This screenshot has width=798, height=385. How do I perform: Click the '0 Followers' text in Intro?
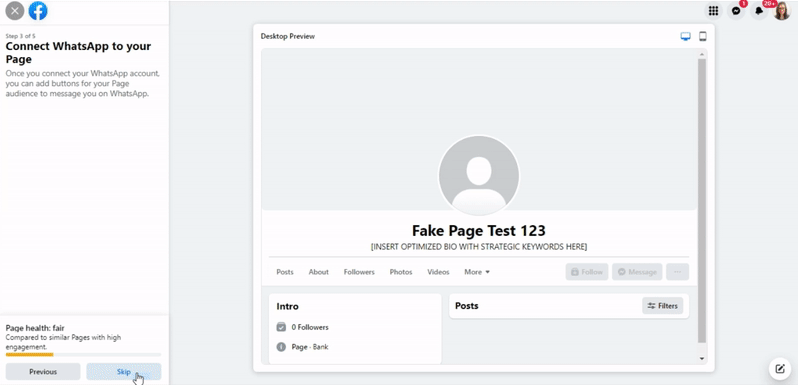click(310, 327)
